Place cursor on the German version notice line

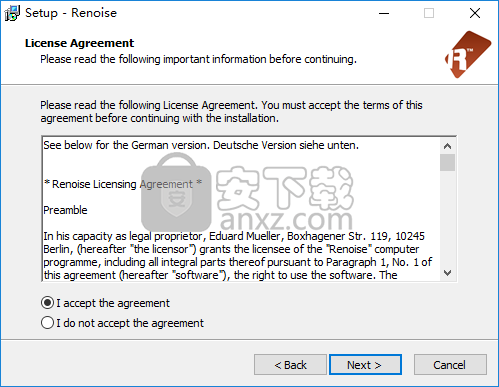click(201, 145)
